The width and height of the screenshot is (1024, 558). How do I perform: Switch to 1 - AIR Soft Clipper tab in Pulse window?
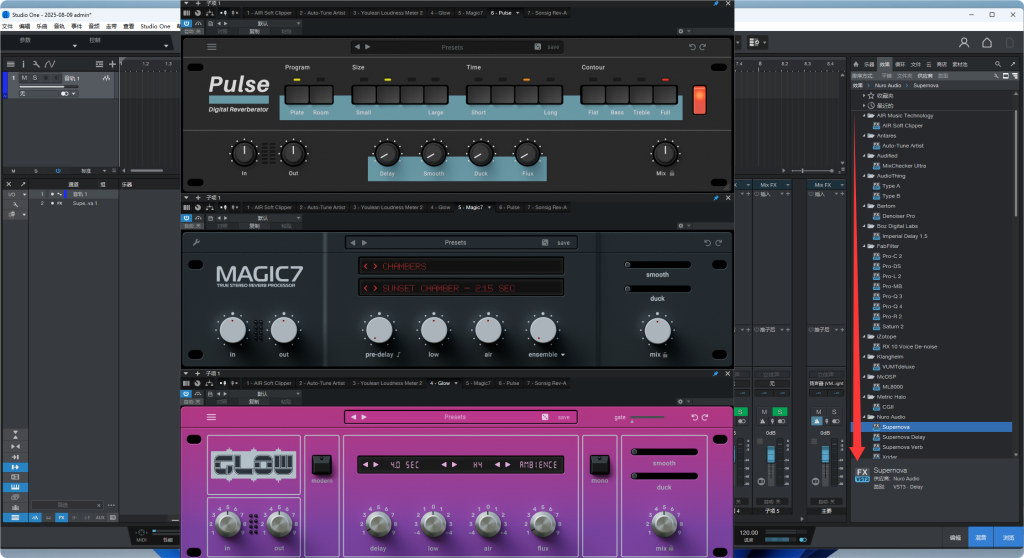tap(269, 12)
